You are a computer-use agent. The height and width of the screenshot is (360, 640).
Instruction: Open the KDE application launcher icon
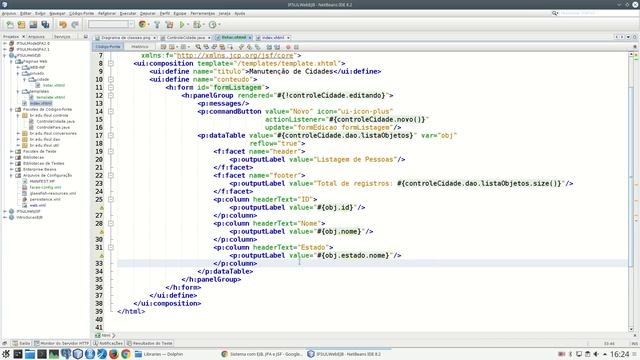(x=6, y=354)
